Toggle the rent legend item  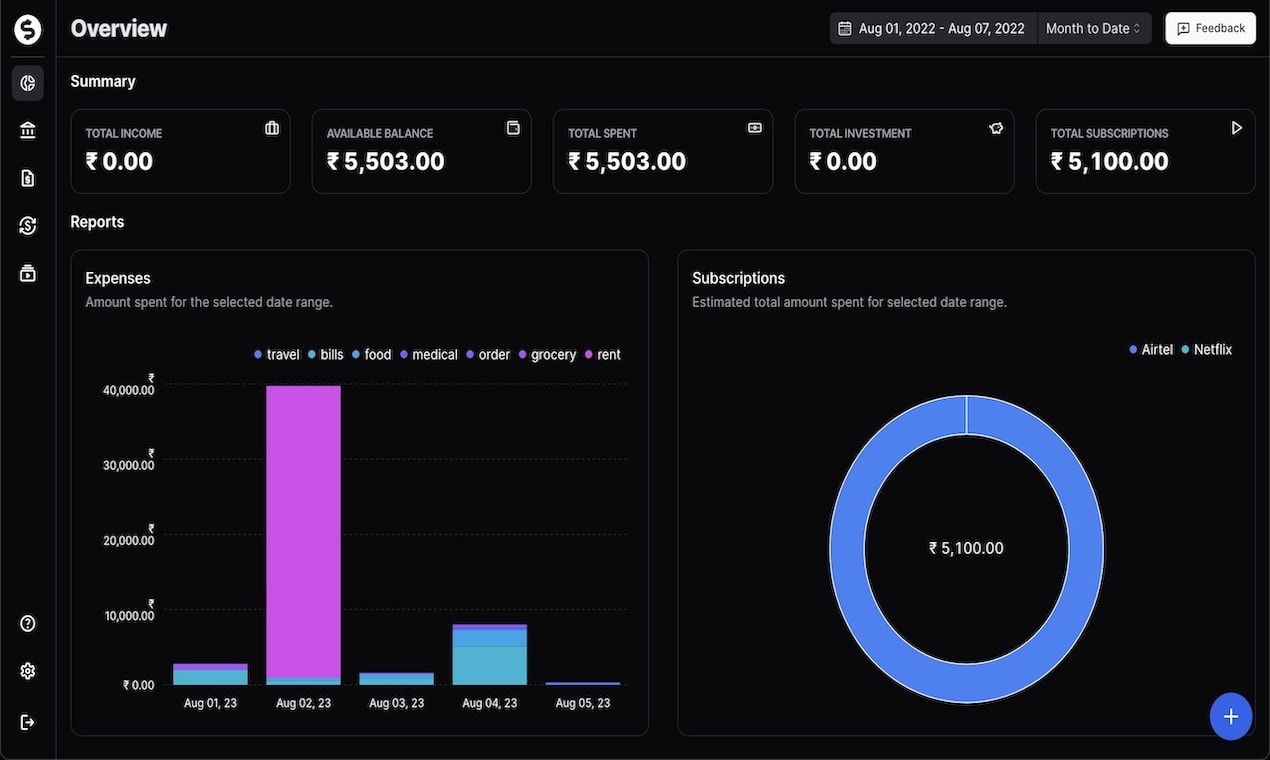(x=603, y=355)
